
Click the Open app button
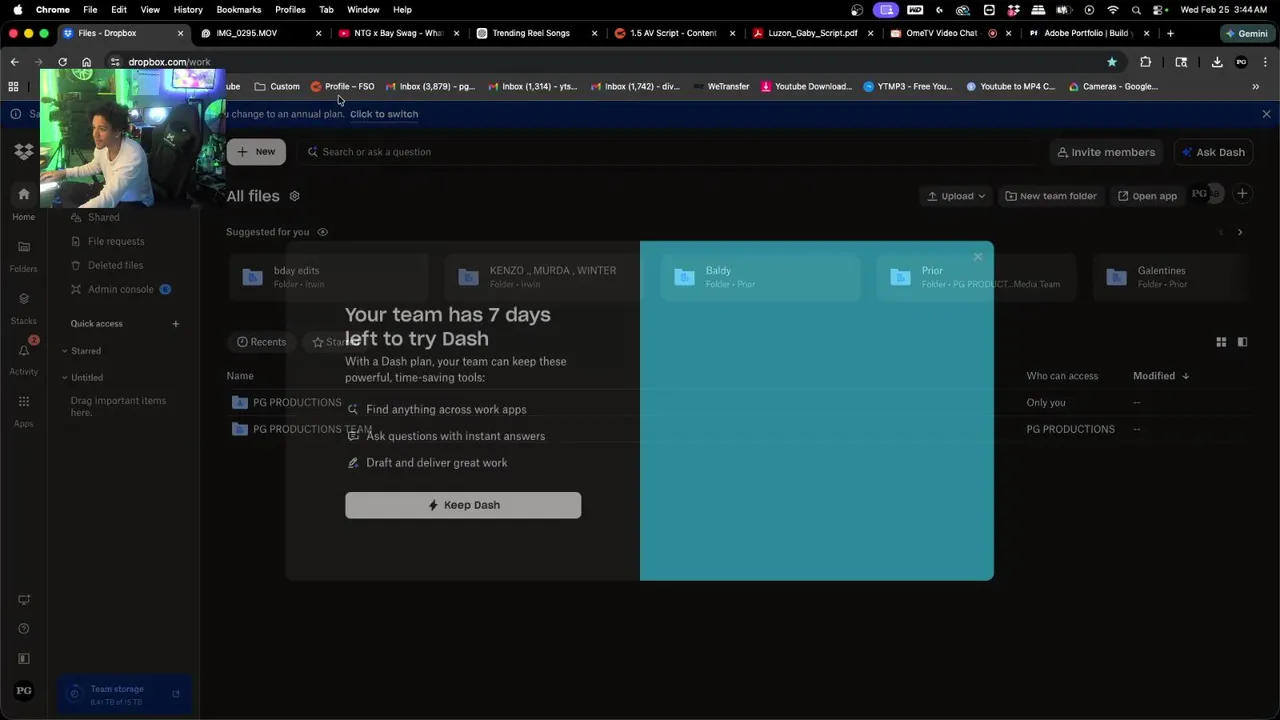coord(1147,196)
